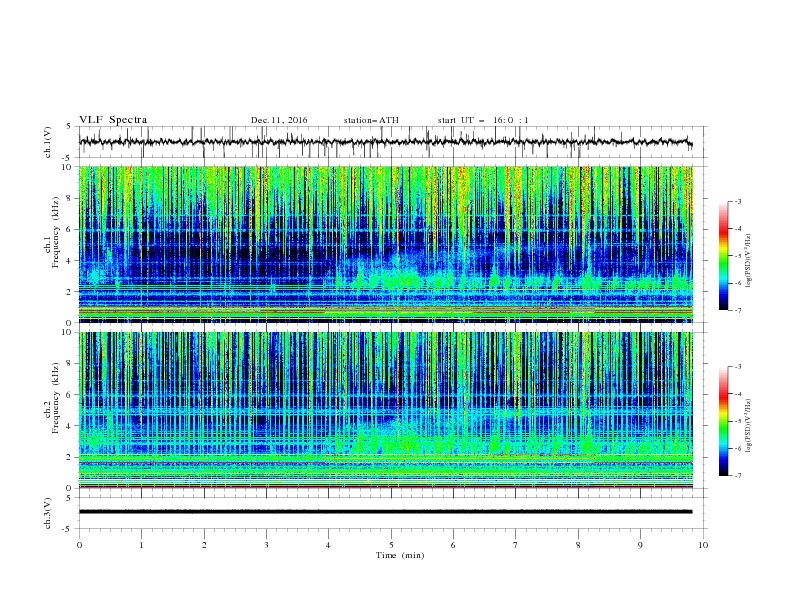This screenshot has height=612, width=792.
Task: Click the "2" kHz tick on ch.1 frequency axis
Action: [69, 292]
